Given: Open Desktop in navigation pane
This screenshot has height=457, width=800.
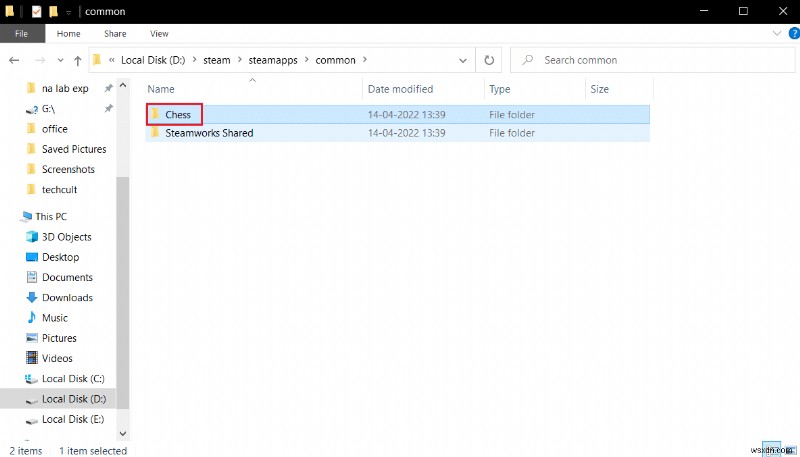Looking at the screenshot, I should pyautogui.click(x=60, y=258).
